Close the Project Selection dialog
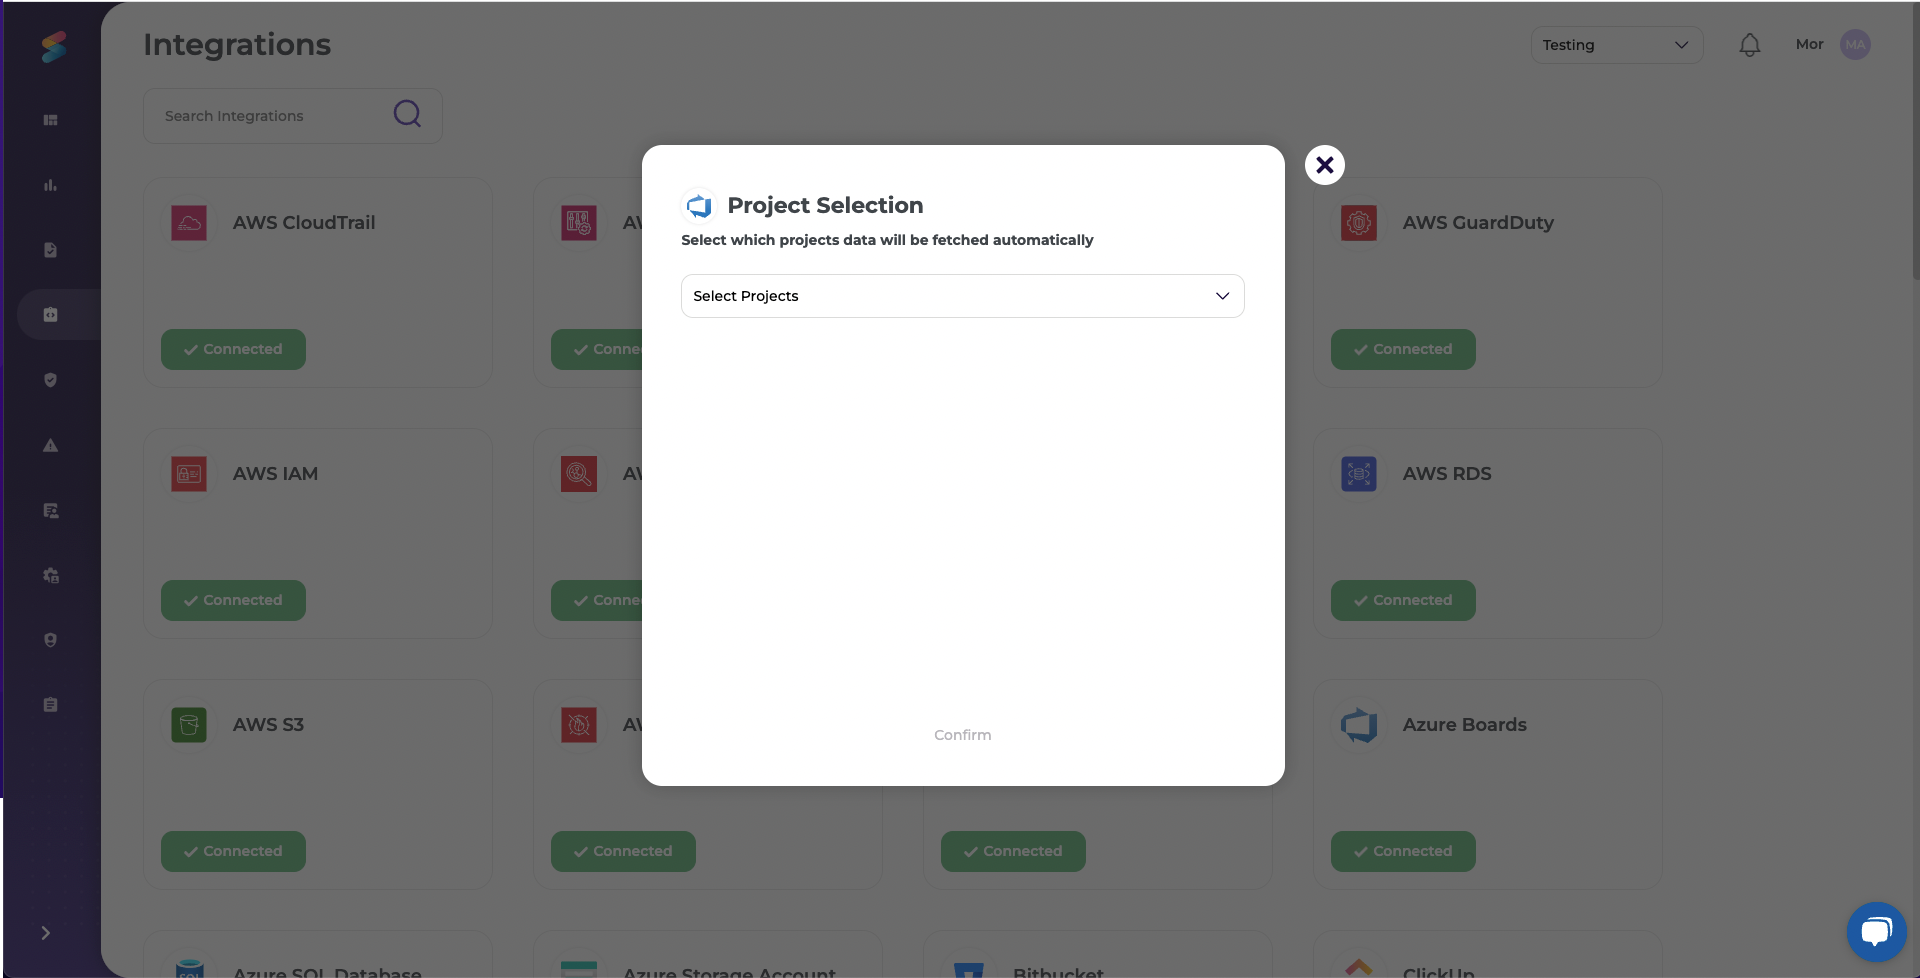The width and height of the screenshot is (1920, 978). 1324,165
